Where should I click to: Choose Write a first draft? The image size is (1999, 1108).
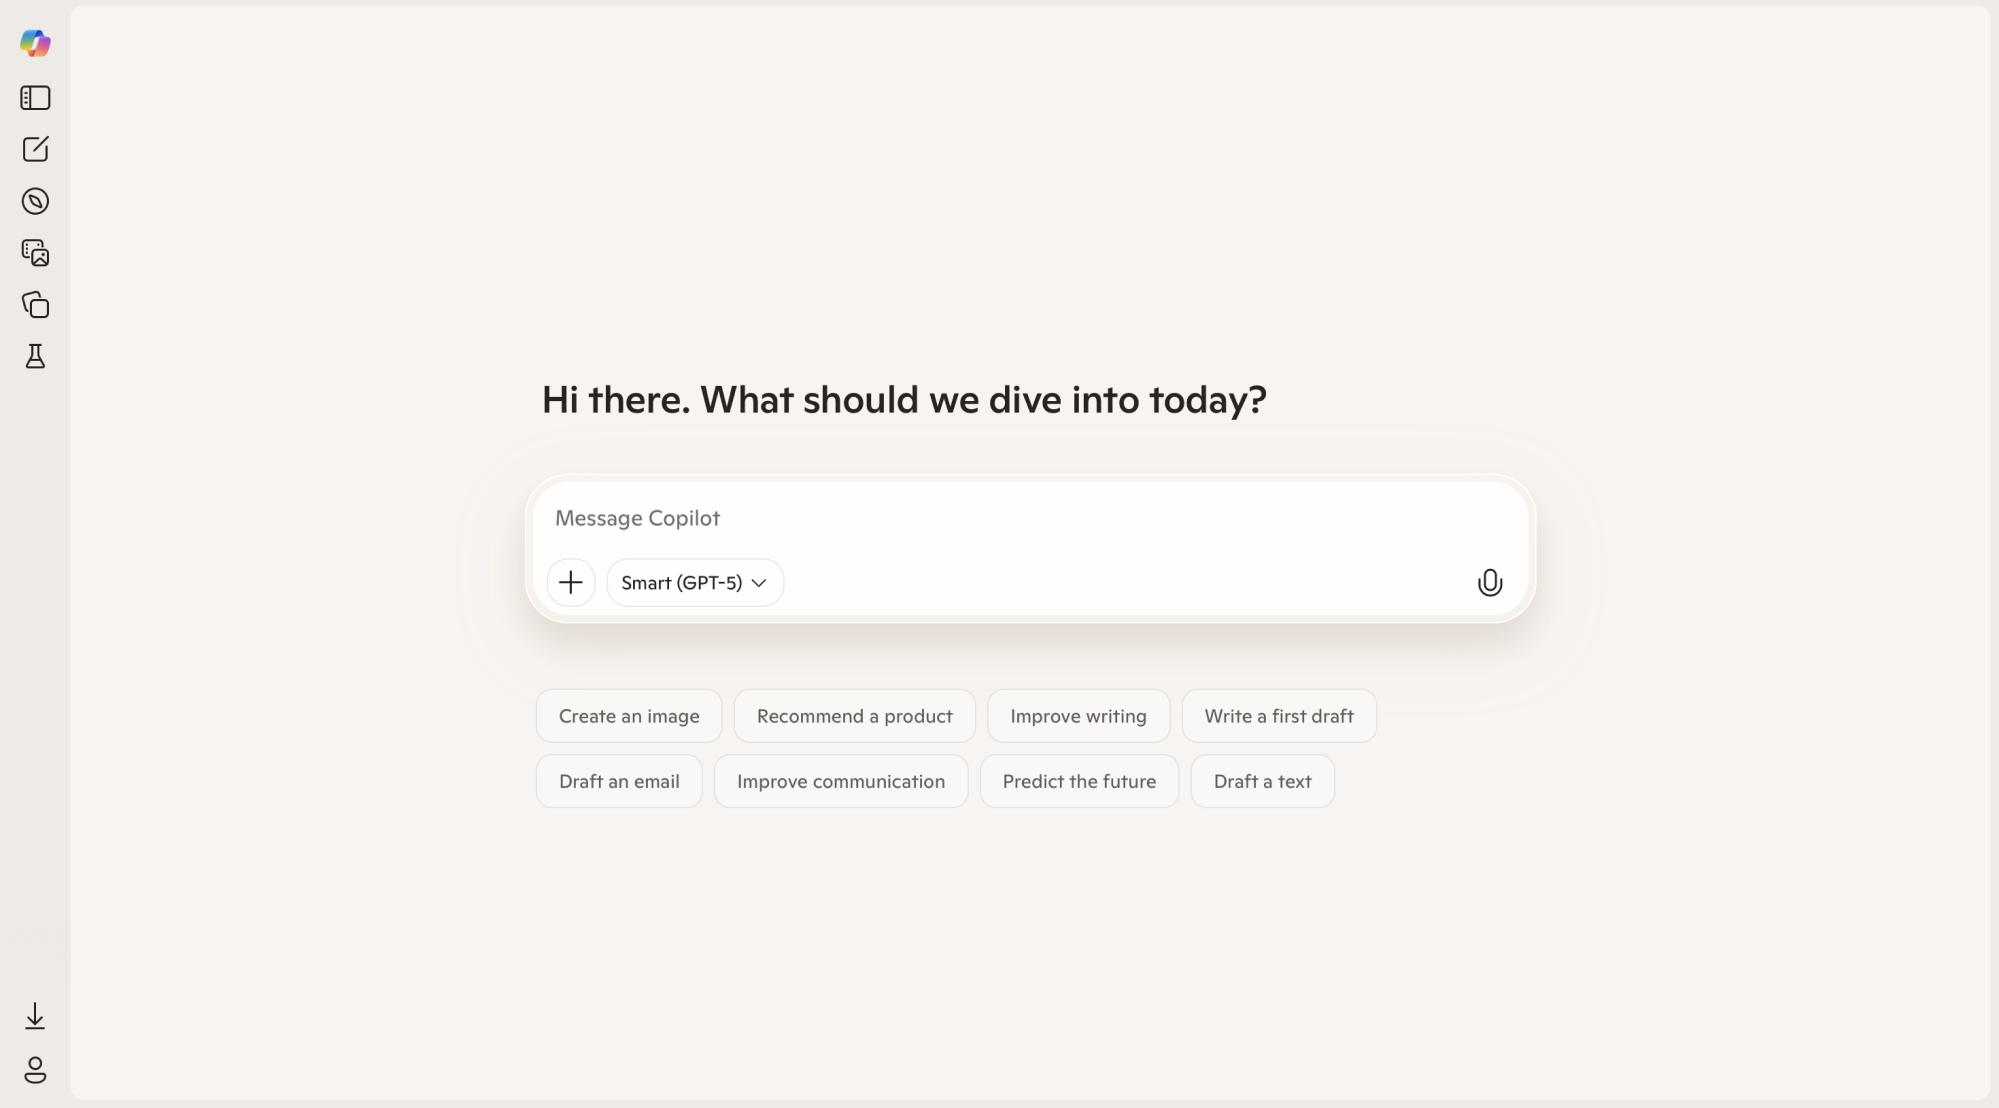1279,716
